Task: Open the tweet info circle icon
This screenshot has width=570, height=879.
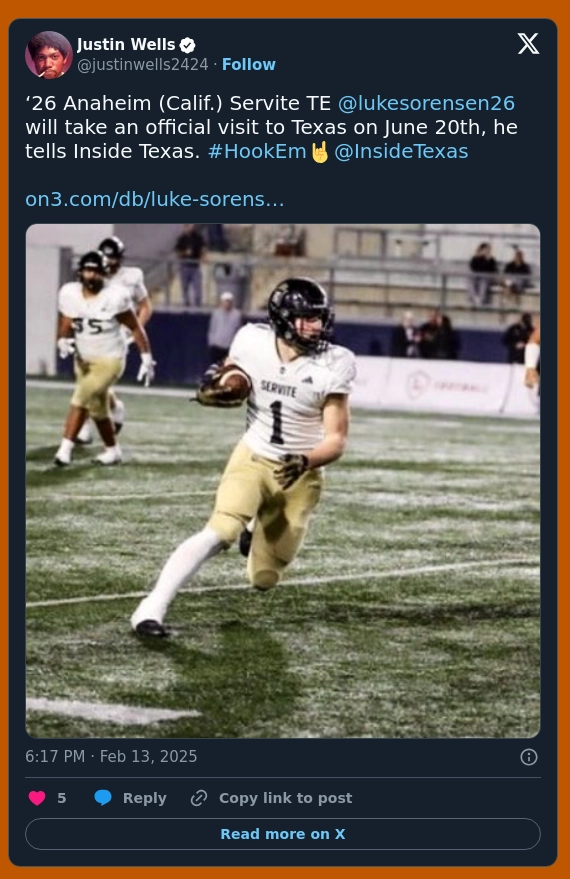Action: pos(529,757)
